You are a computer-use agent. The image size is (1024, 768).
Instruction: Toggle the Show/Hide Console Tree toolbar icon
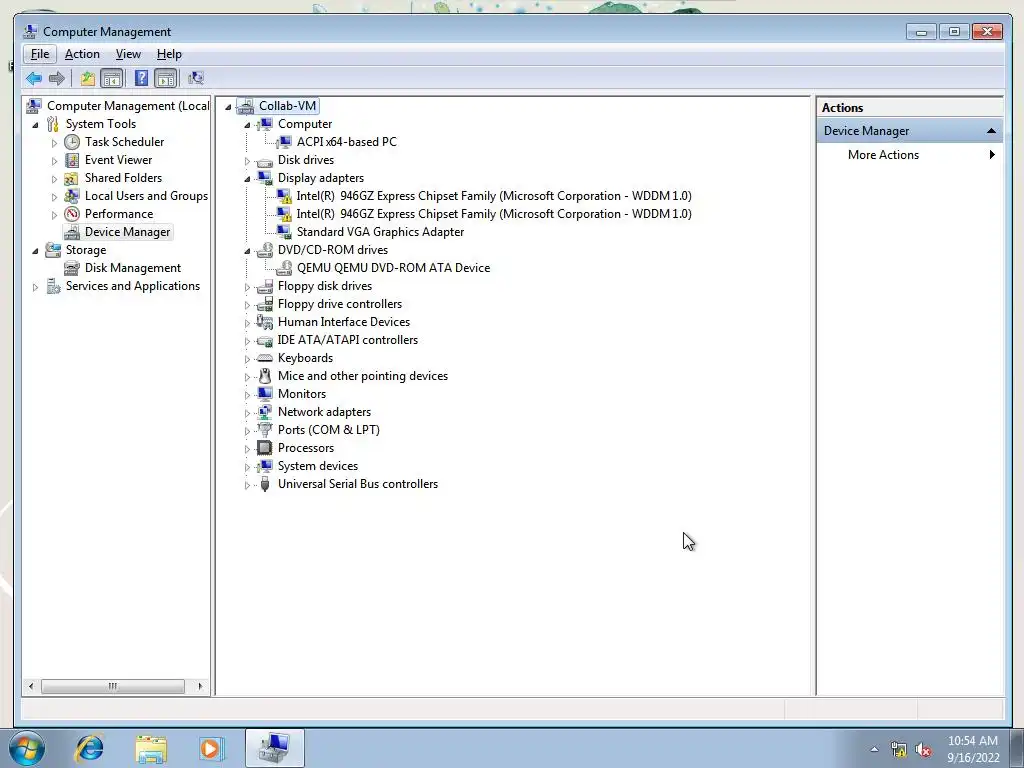pyautogui.click(x=112, y=79)
